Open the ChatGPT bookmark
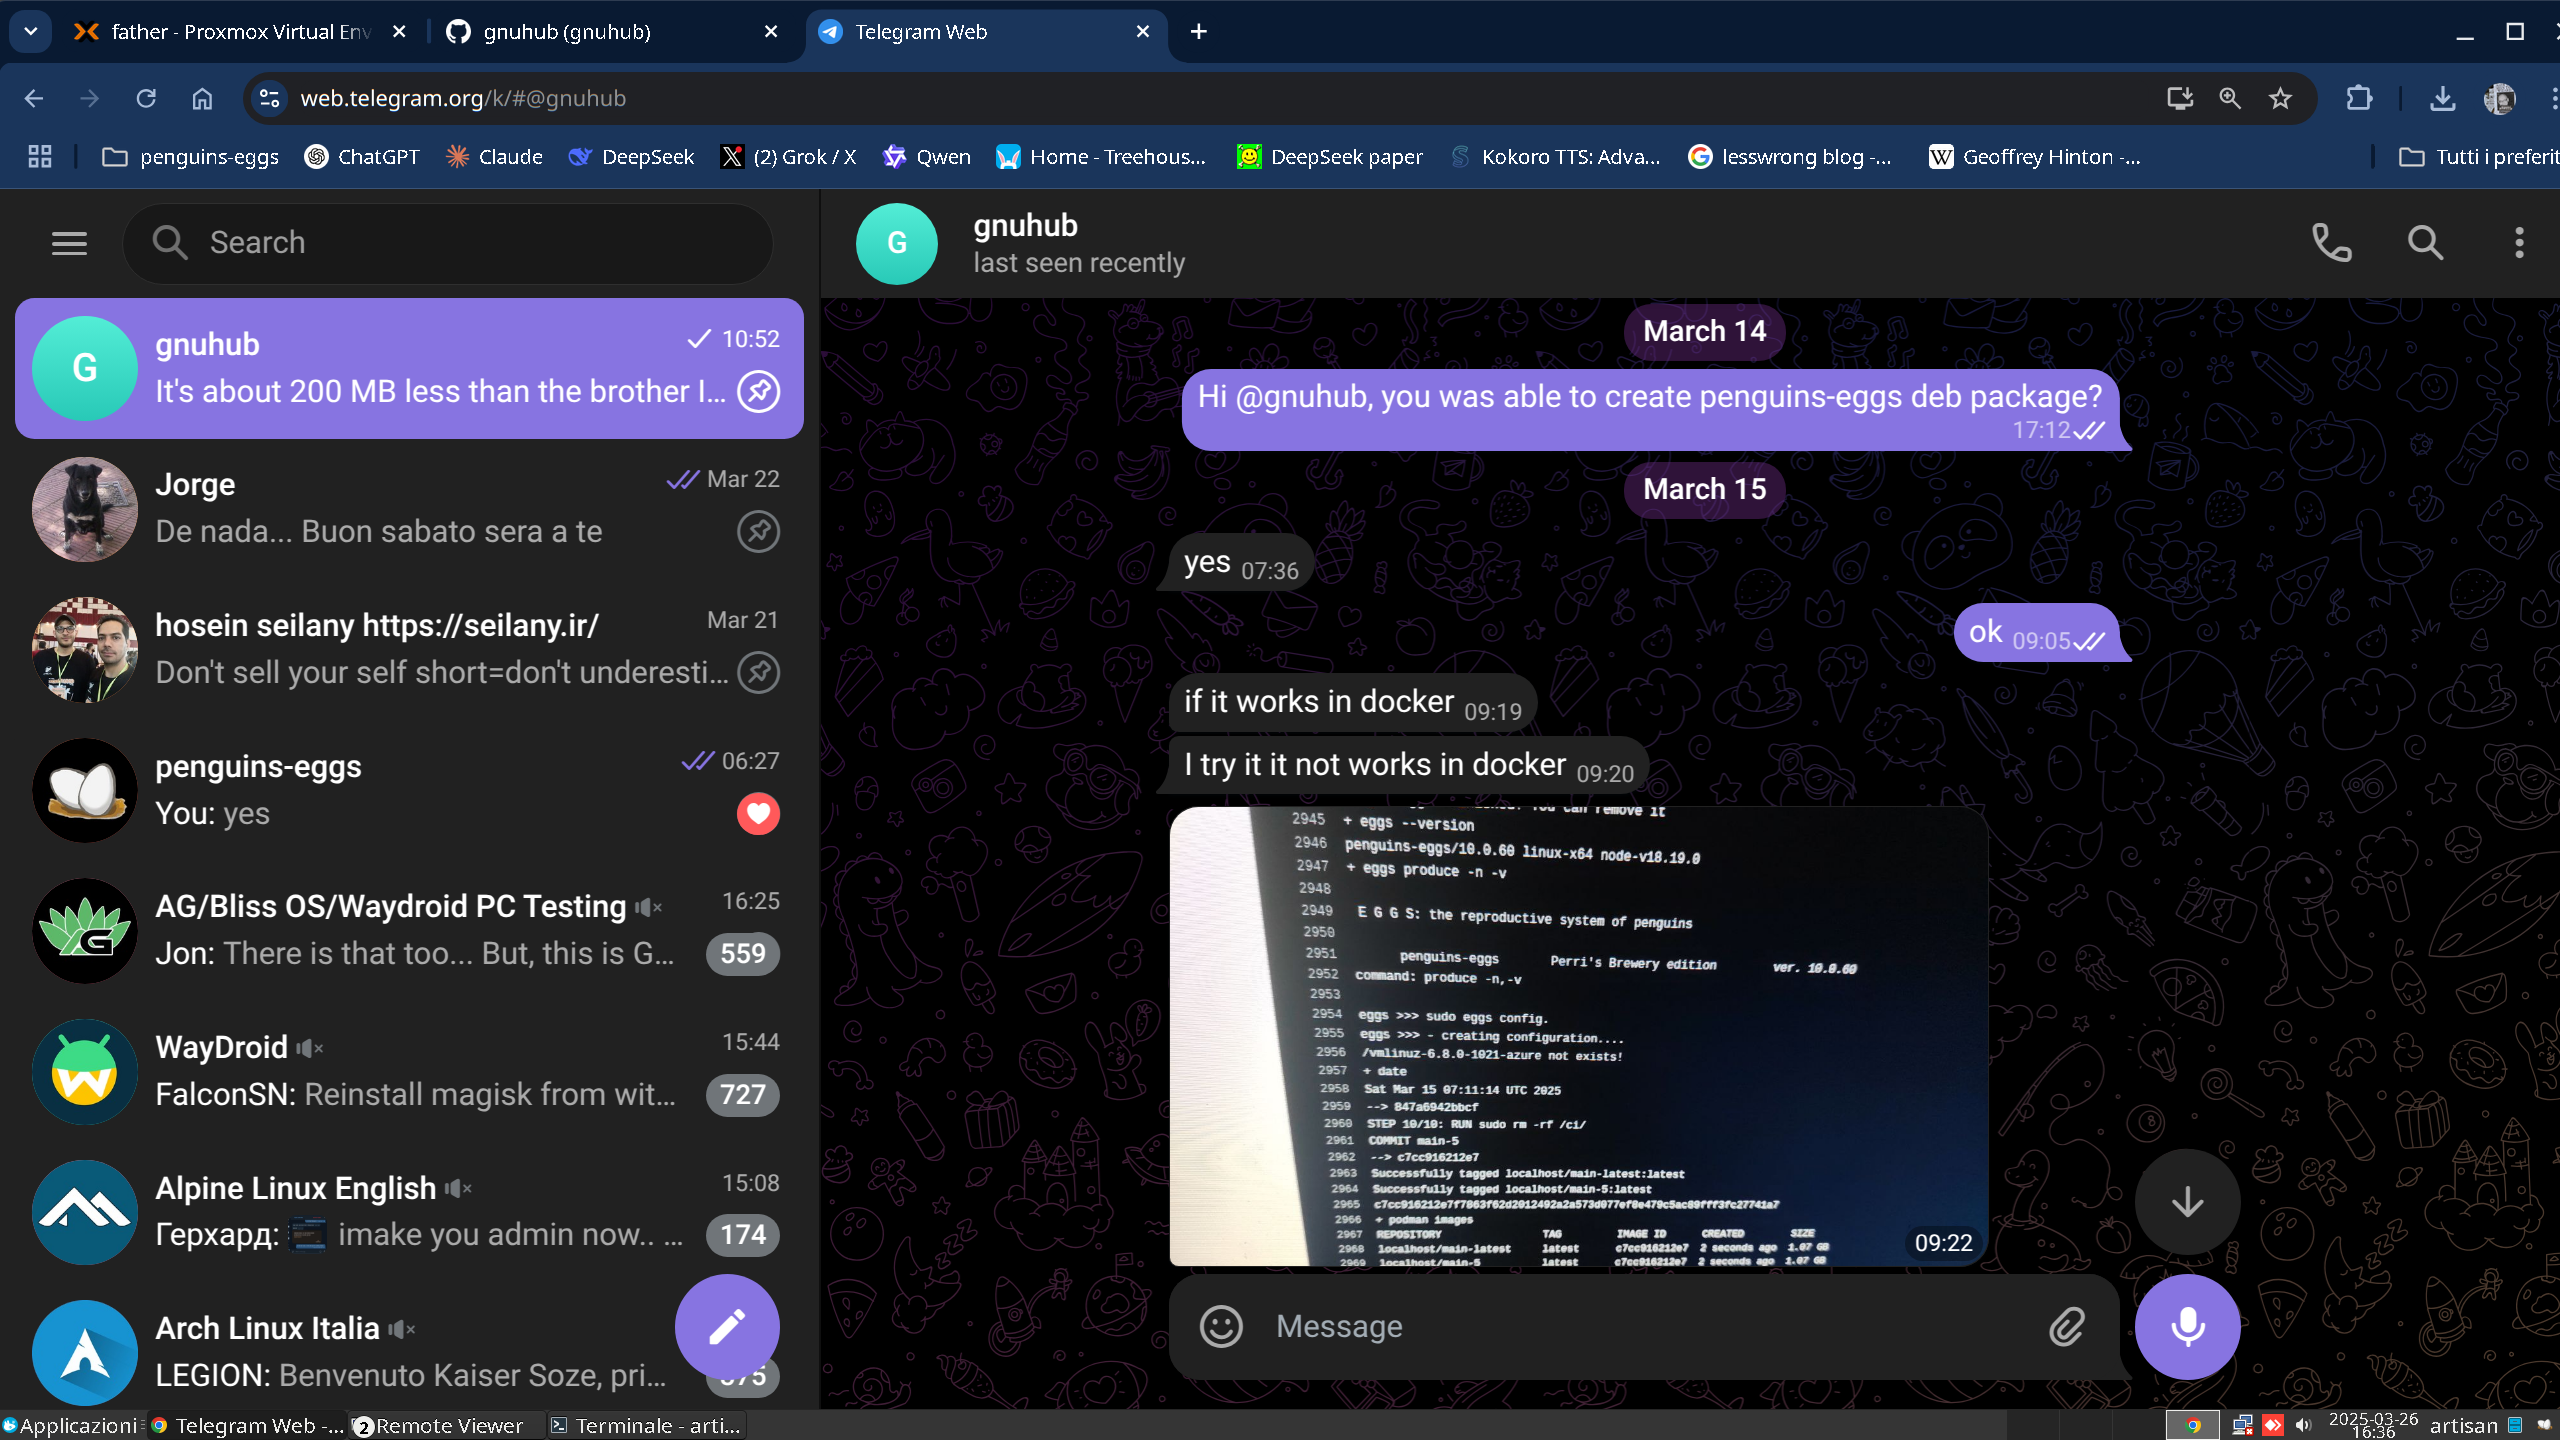This screenshot has height=1440, width=2560. point(362,157)
